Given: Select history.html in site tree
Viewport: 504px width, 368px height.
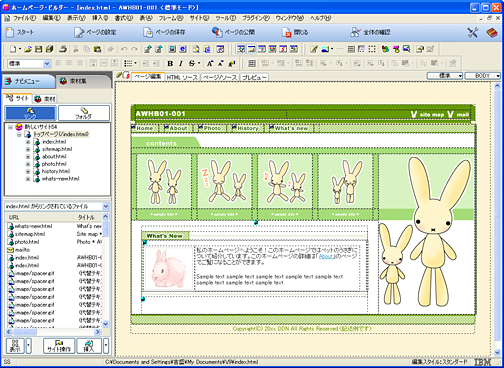Looking at the screenshot, I should pos(56,171).
